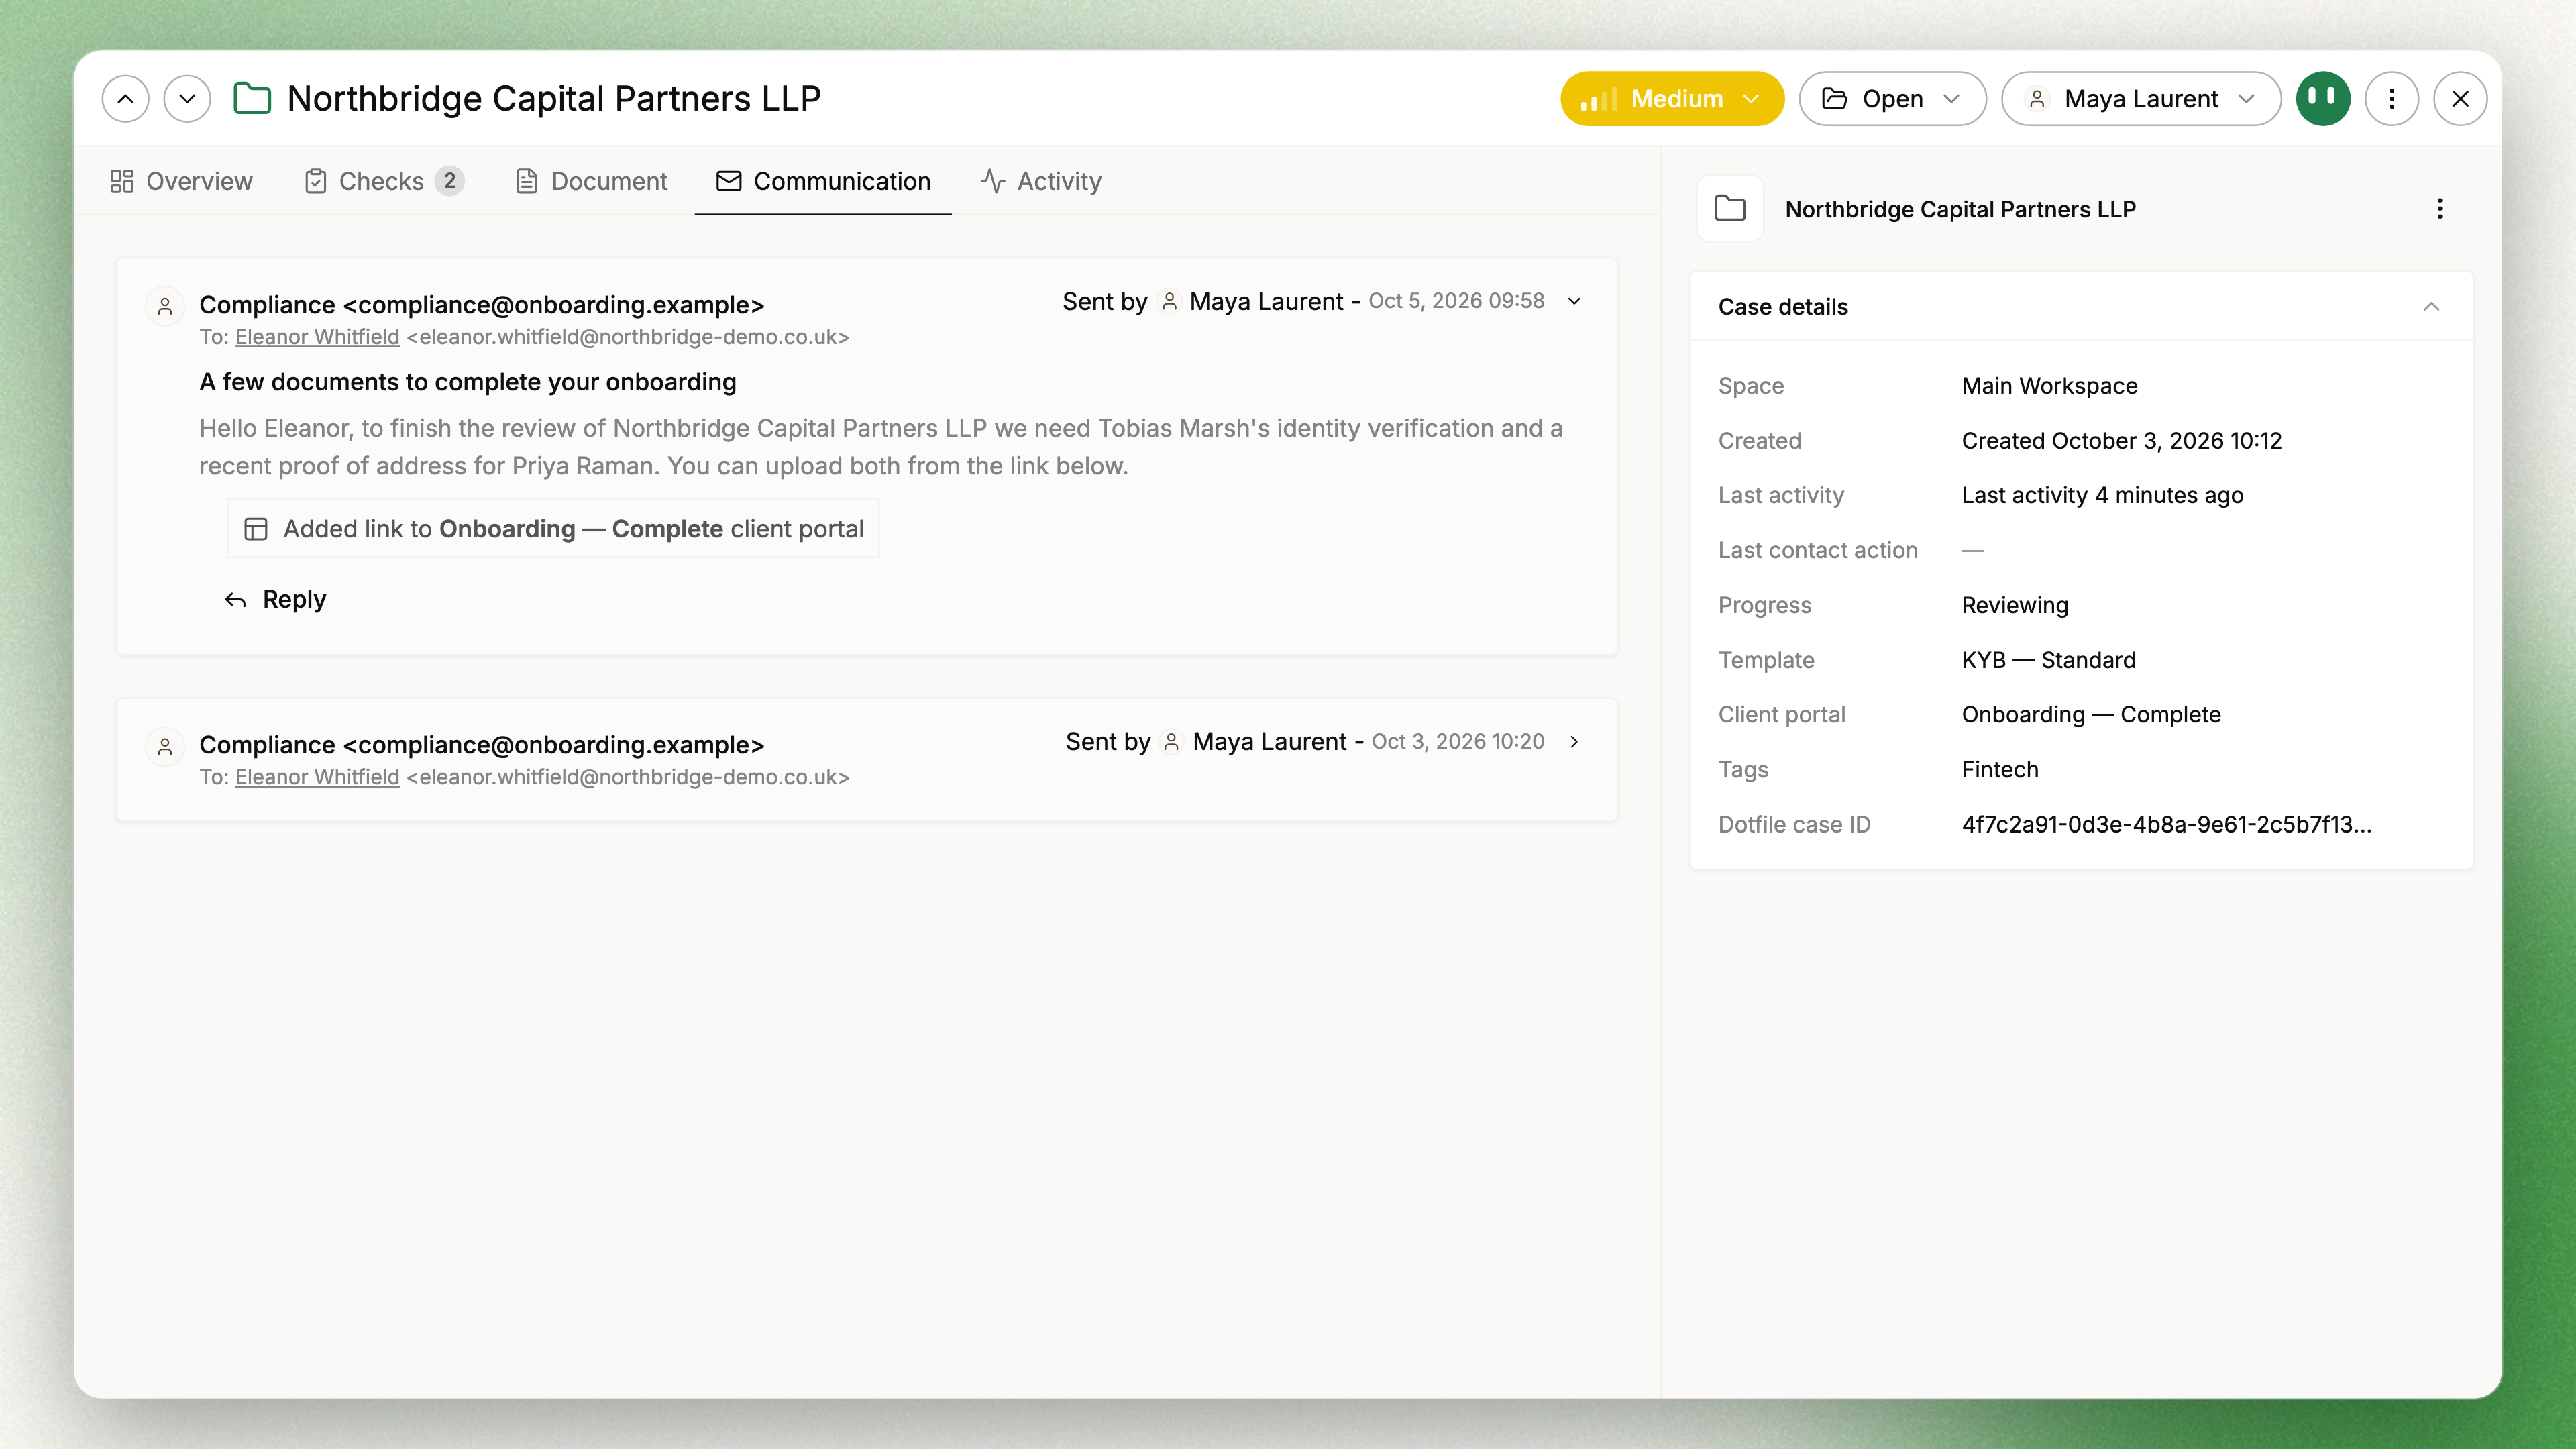Click Maya Laurent user icon in Oct 3 email
The image size is (2576, 1449).
(x=1172, y=741)
